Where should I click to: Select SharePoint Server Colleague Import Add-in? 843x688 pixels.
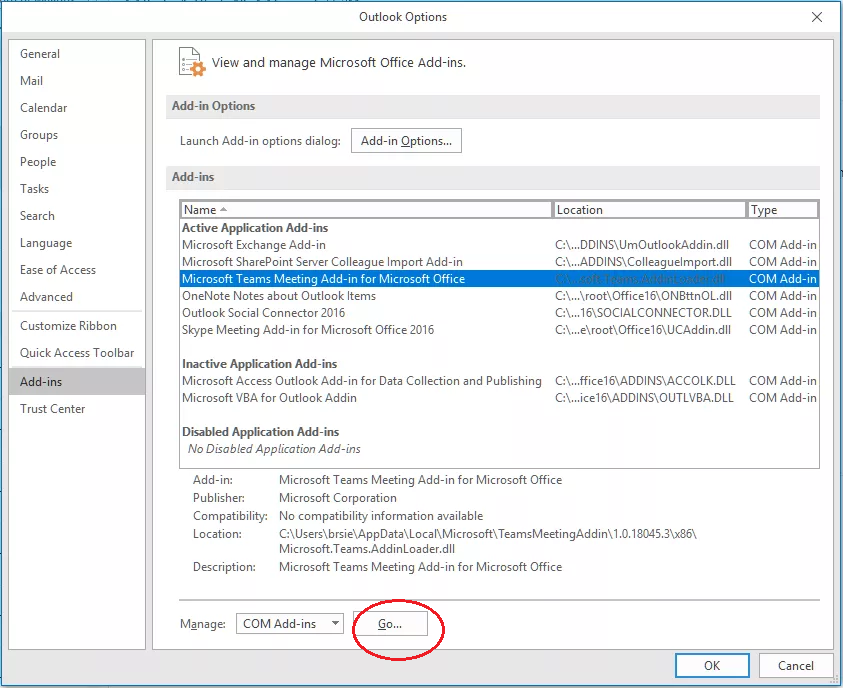click(x=499, y=262)
